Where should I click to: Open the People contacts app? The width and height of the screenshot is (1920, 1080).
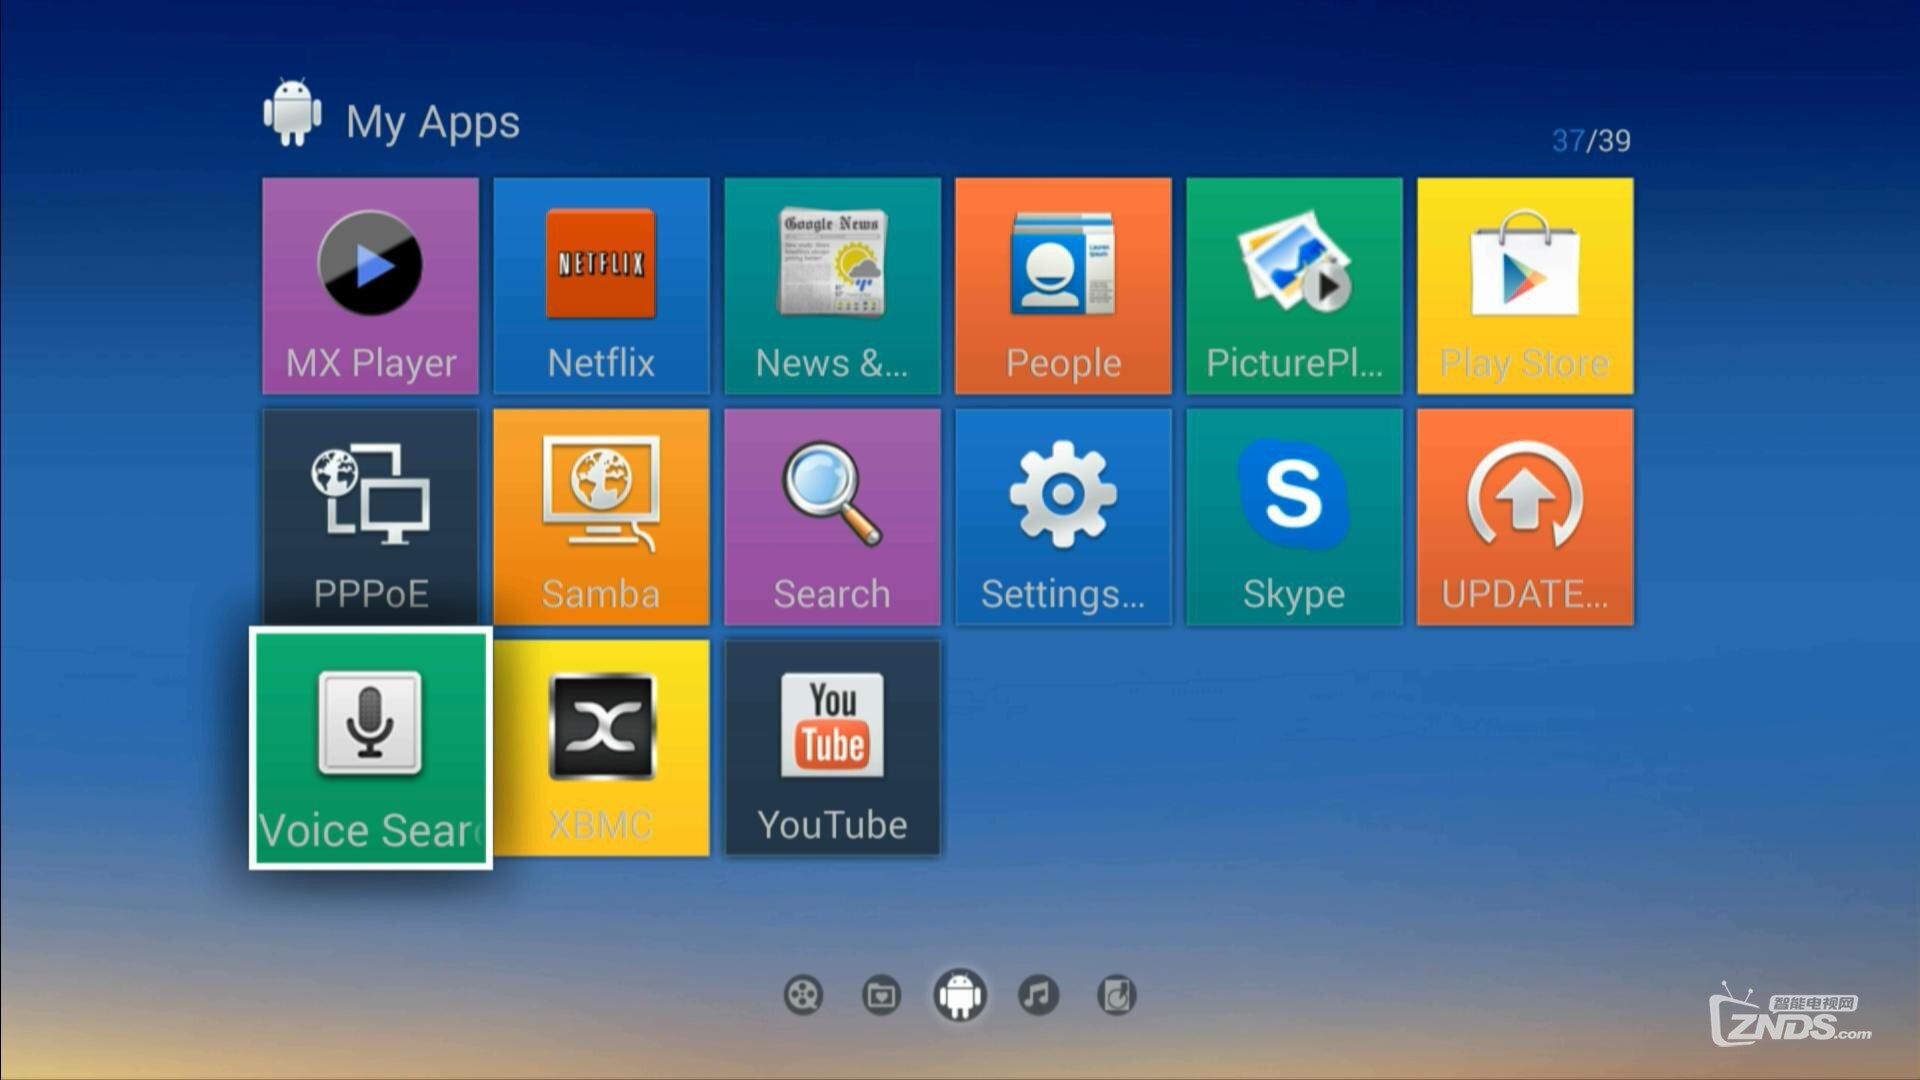click(1063, 286)
